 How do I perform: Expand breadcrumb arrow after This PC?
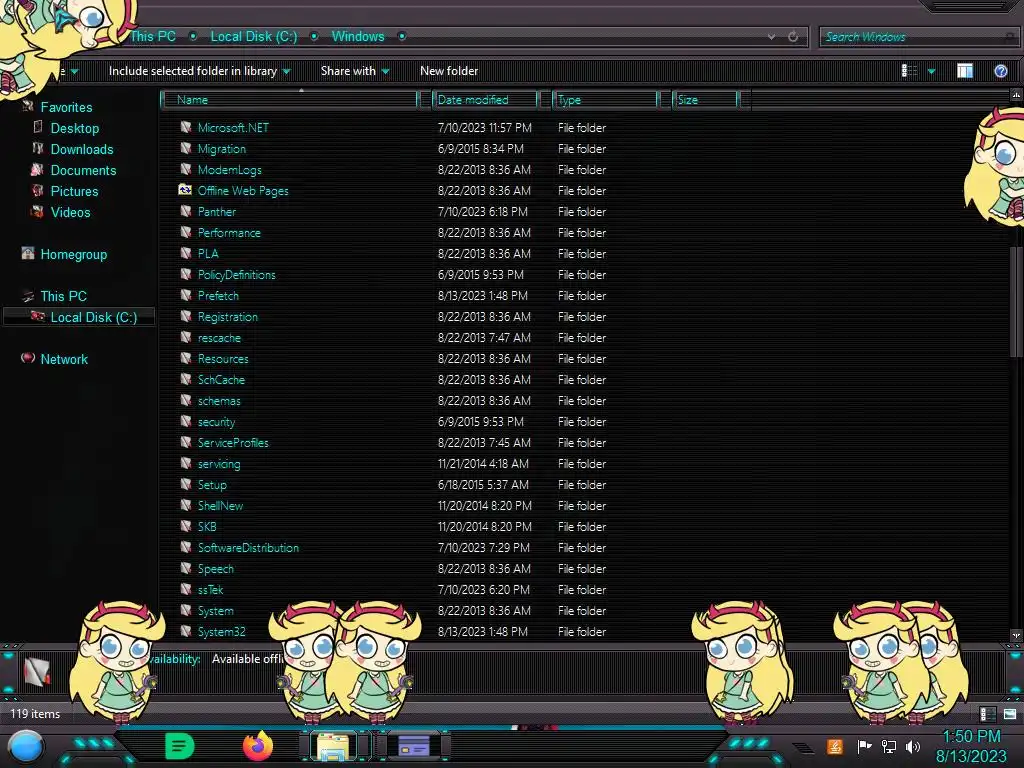193,37
